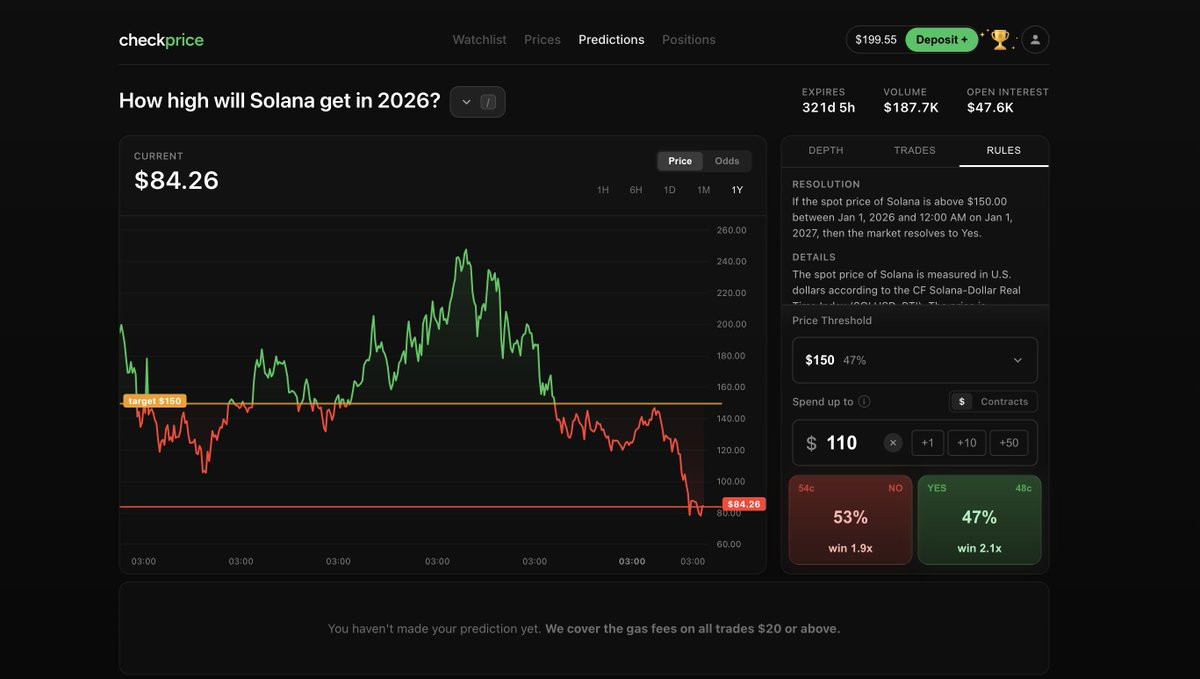Screen dimensions: 1200x679
Task: Click the $199.55 account balance
Action: coord(876,40)
